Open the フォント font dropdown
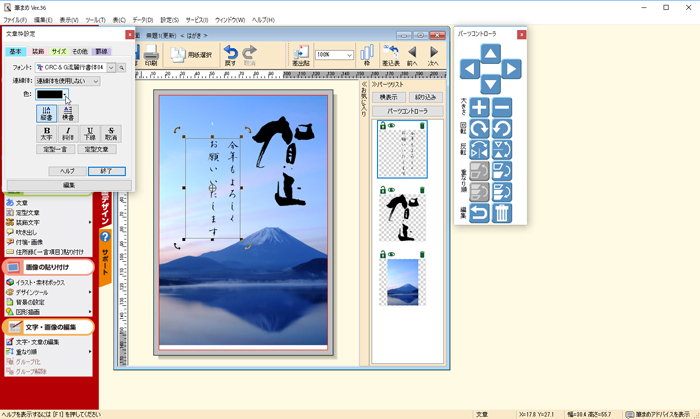Screen dimensions: 700x419 pos(111,67)
